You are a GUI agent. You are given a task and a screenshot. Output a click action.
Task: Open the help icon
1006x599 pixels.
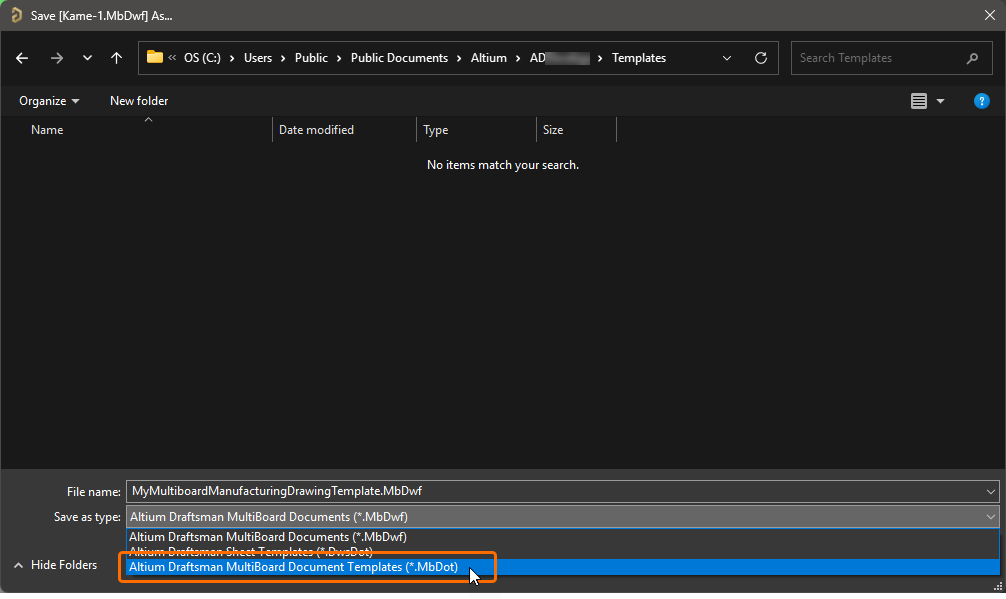(982, 101)
